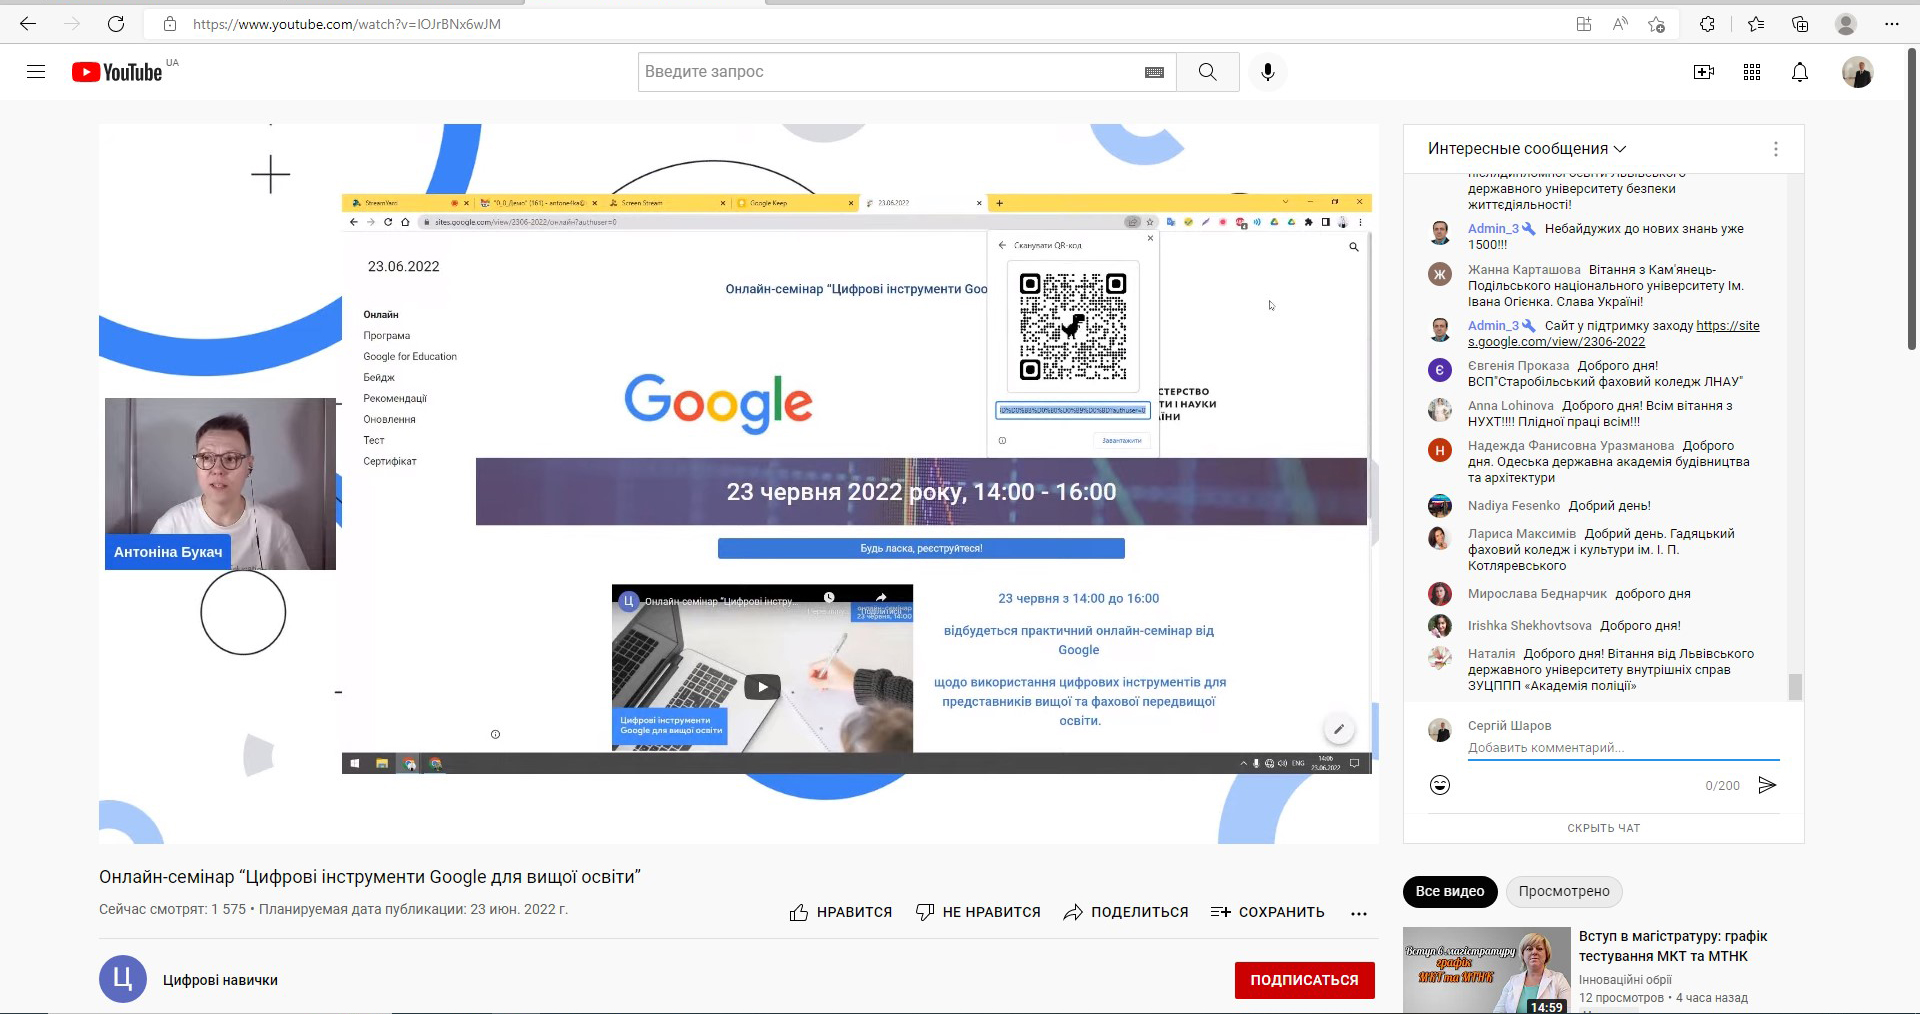Dislike the video with НЕ НРАВИТСЯ
This screenshot has width=1920, height=1014.
coord(978,912)
